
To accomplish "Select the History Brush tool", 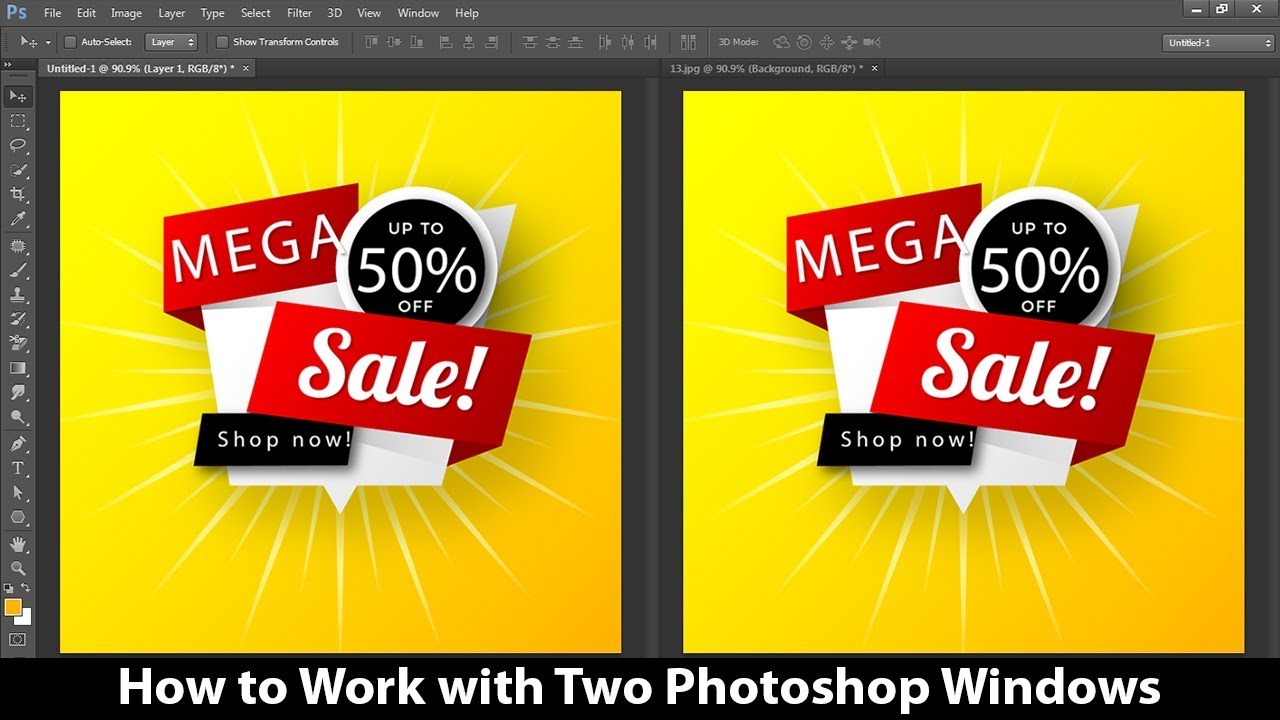I will click(18, 319).
